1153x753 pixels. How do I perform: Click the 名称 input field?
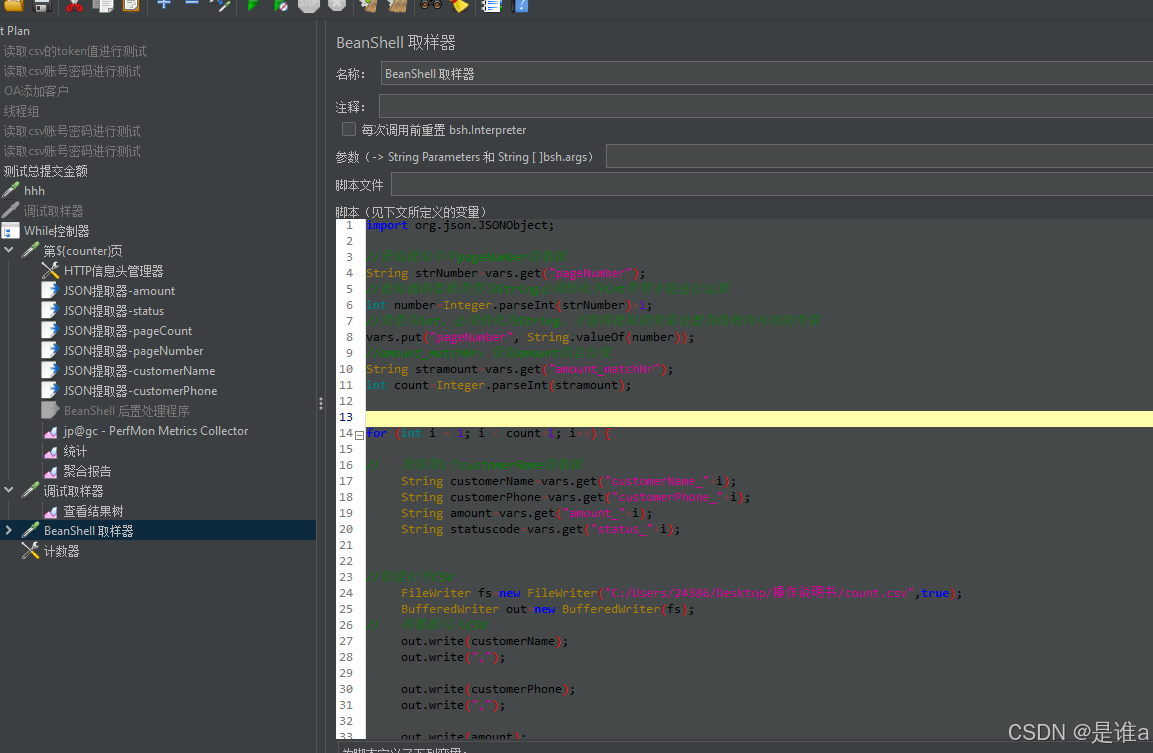click(600, 72)
